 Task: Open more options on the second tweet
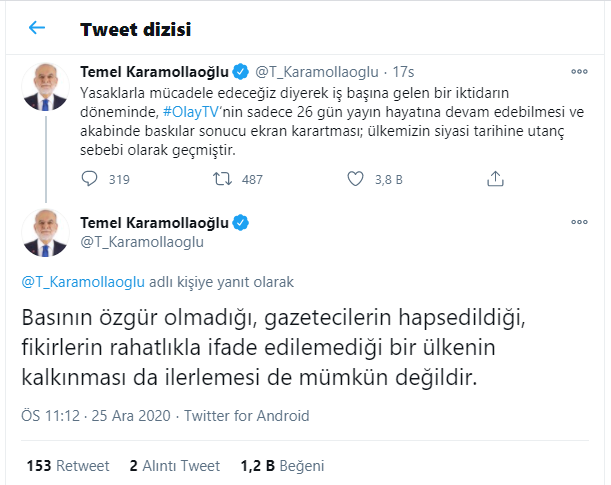(x=579, y=222)
